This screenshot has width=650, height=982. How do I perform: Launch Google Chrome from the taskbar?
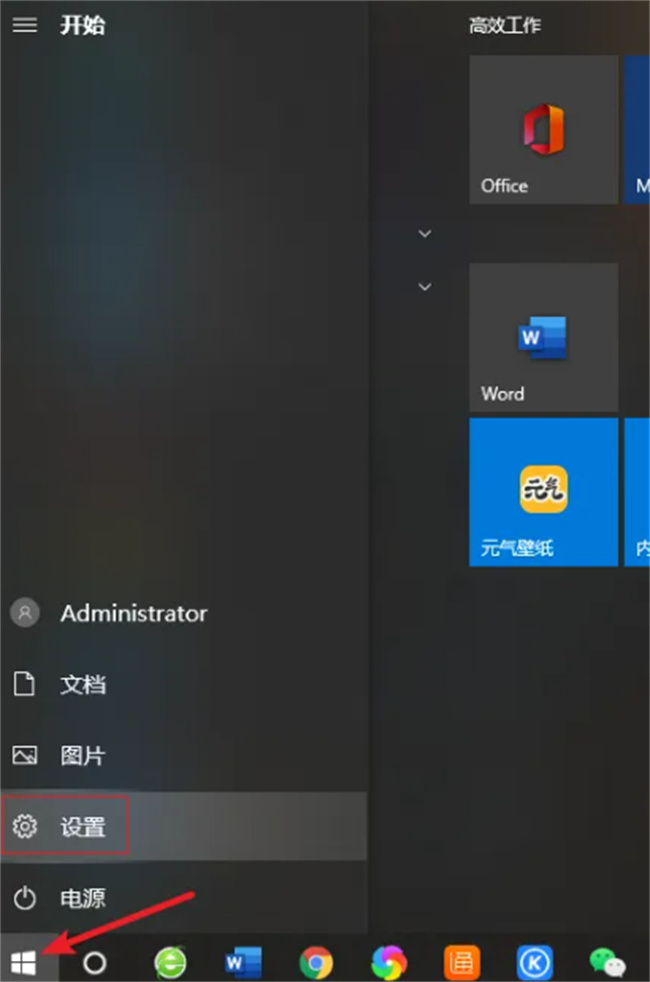tap(316, 963)
